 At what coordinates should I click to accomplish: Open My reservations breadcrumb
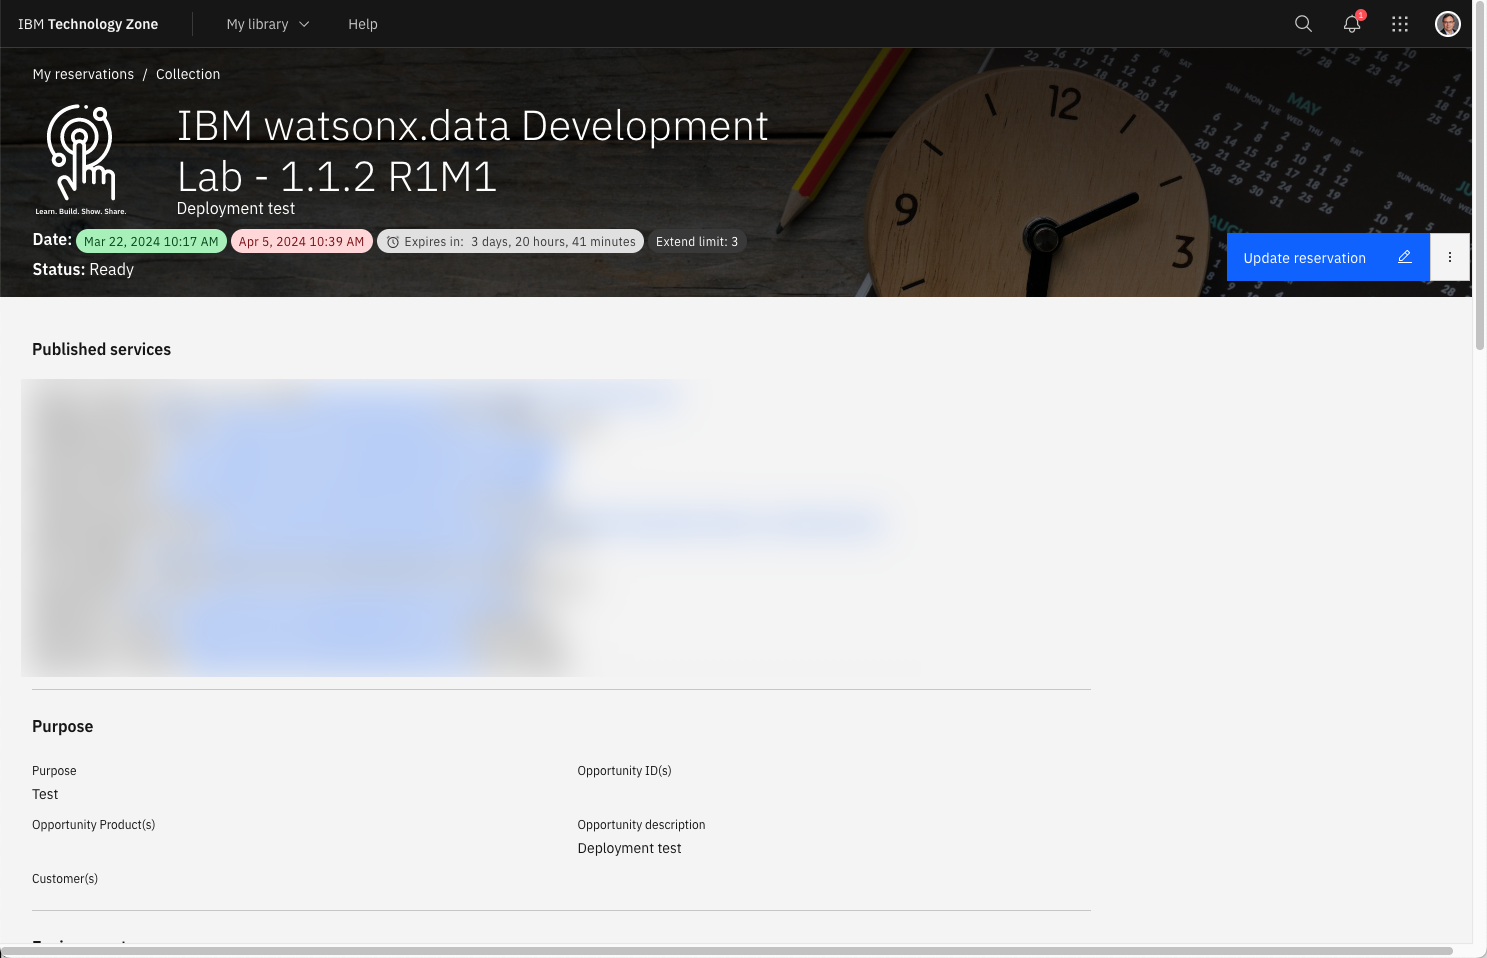pyautogui.click(x=83, y=74)
